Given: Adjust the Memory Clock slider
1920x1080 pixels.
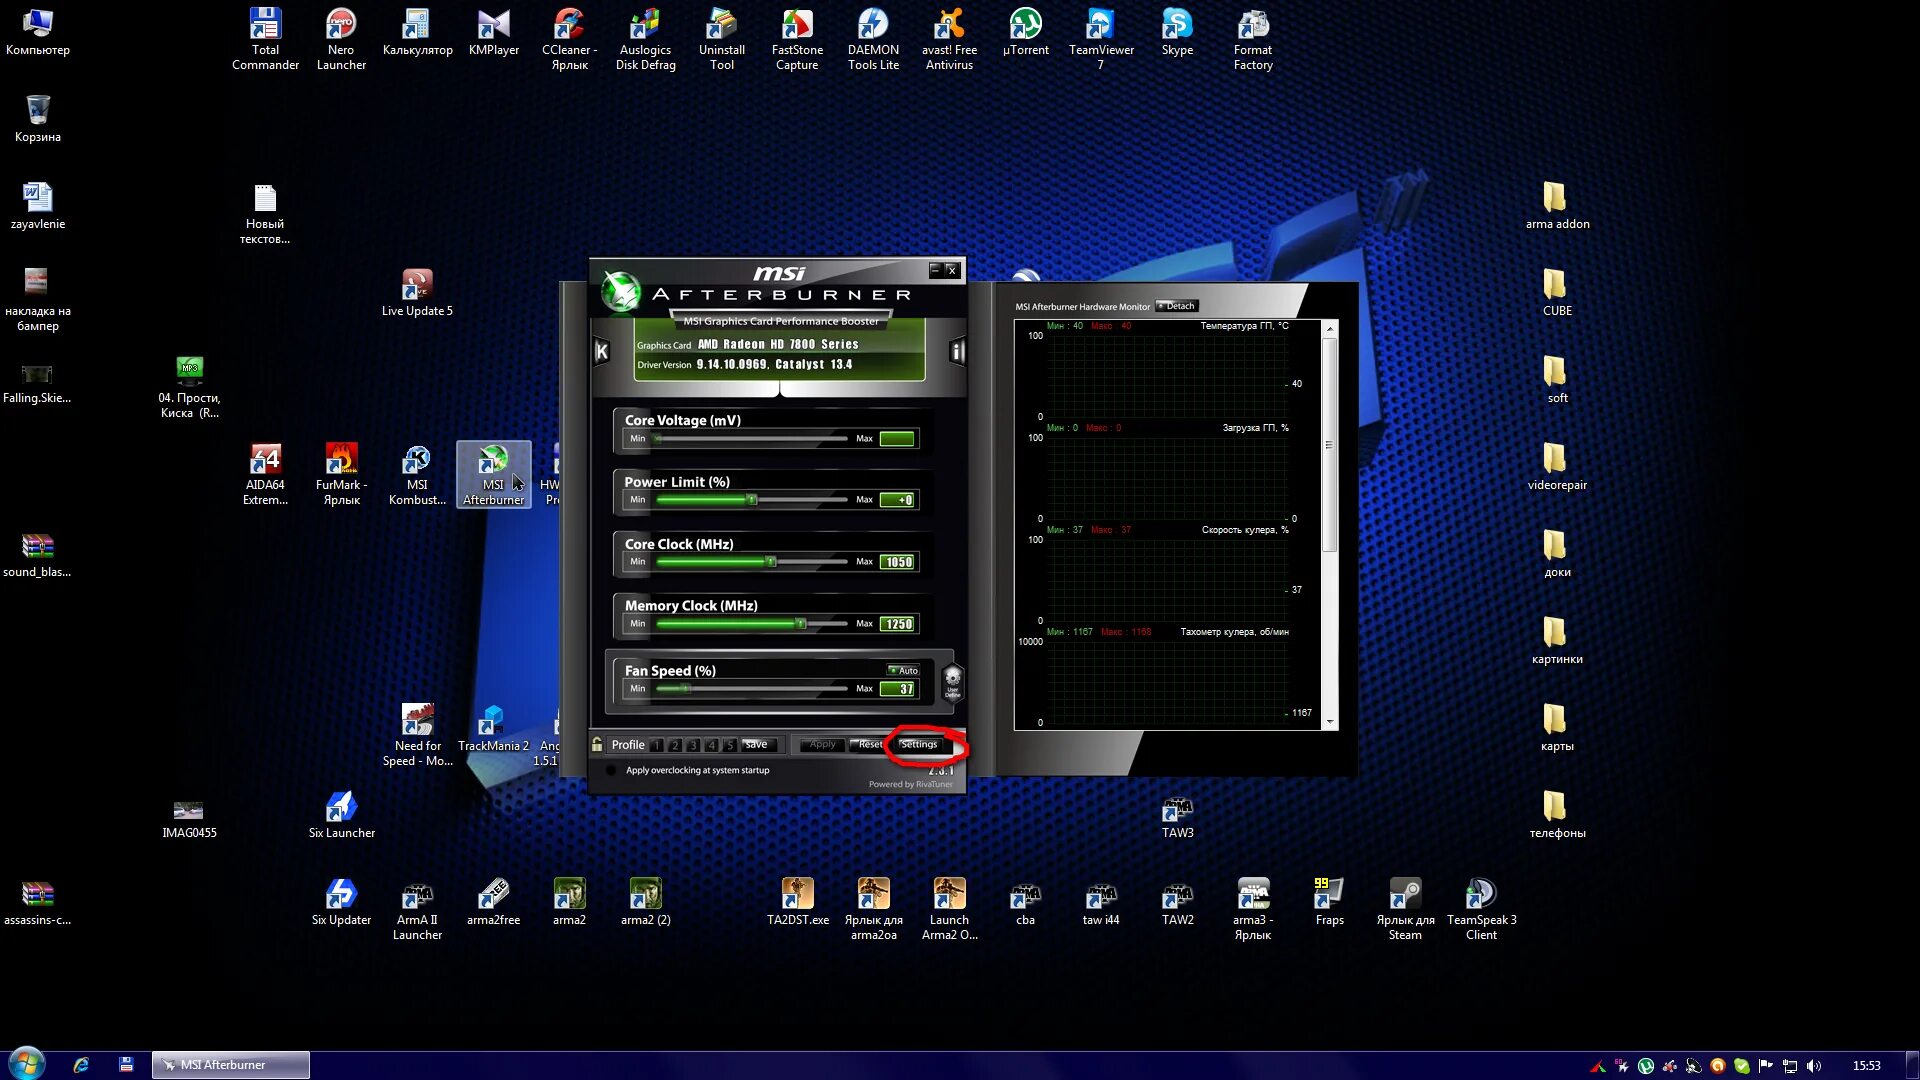Looking at the screenshot, I should 752,623.
